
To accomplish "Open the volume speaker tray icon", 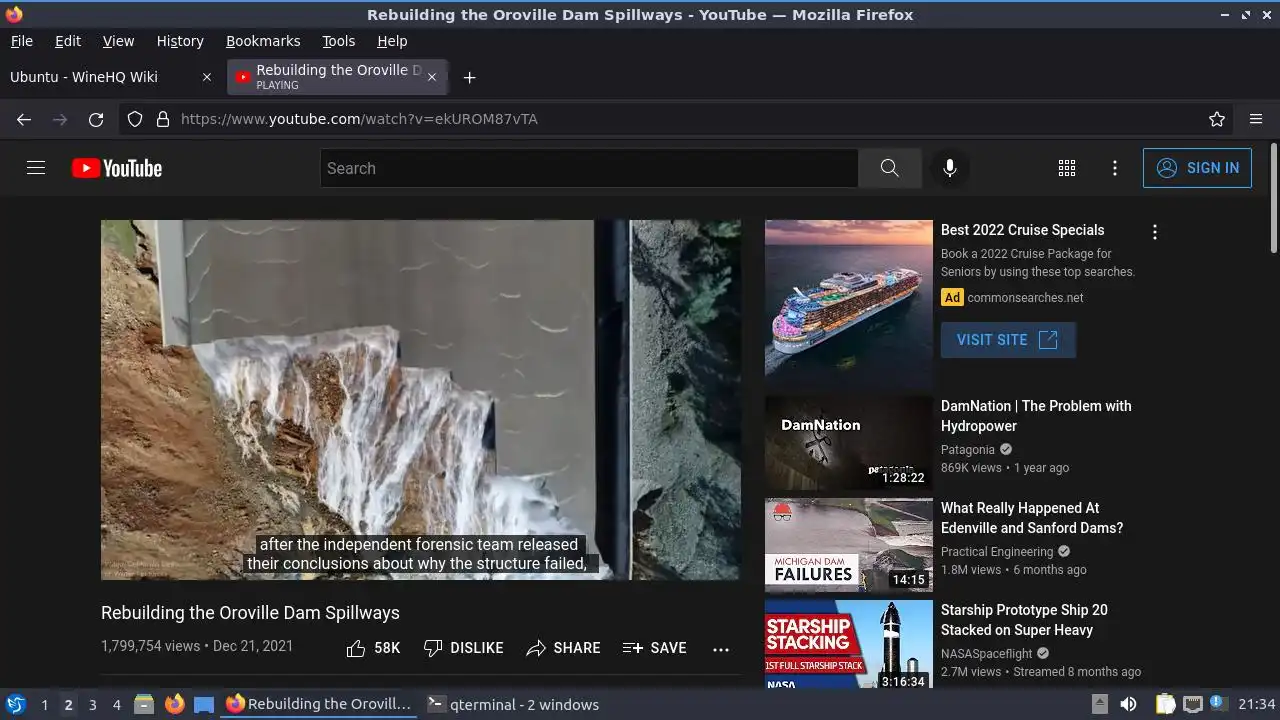I will point(1128,704).
